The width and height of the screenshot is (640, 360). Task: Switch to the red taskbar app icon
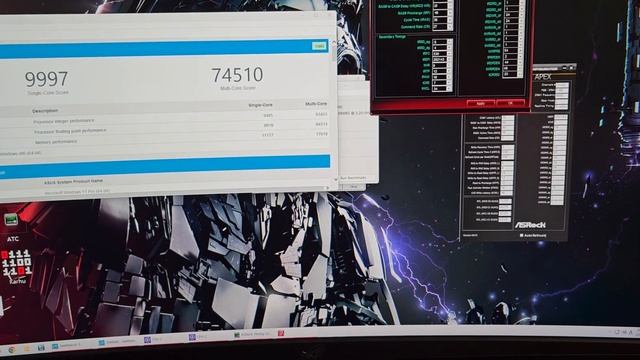pyautogui.click(x=281, y=333)
